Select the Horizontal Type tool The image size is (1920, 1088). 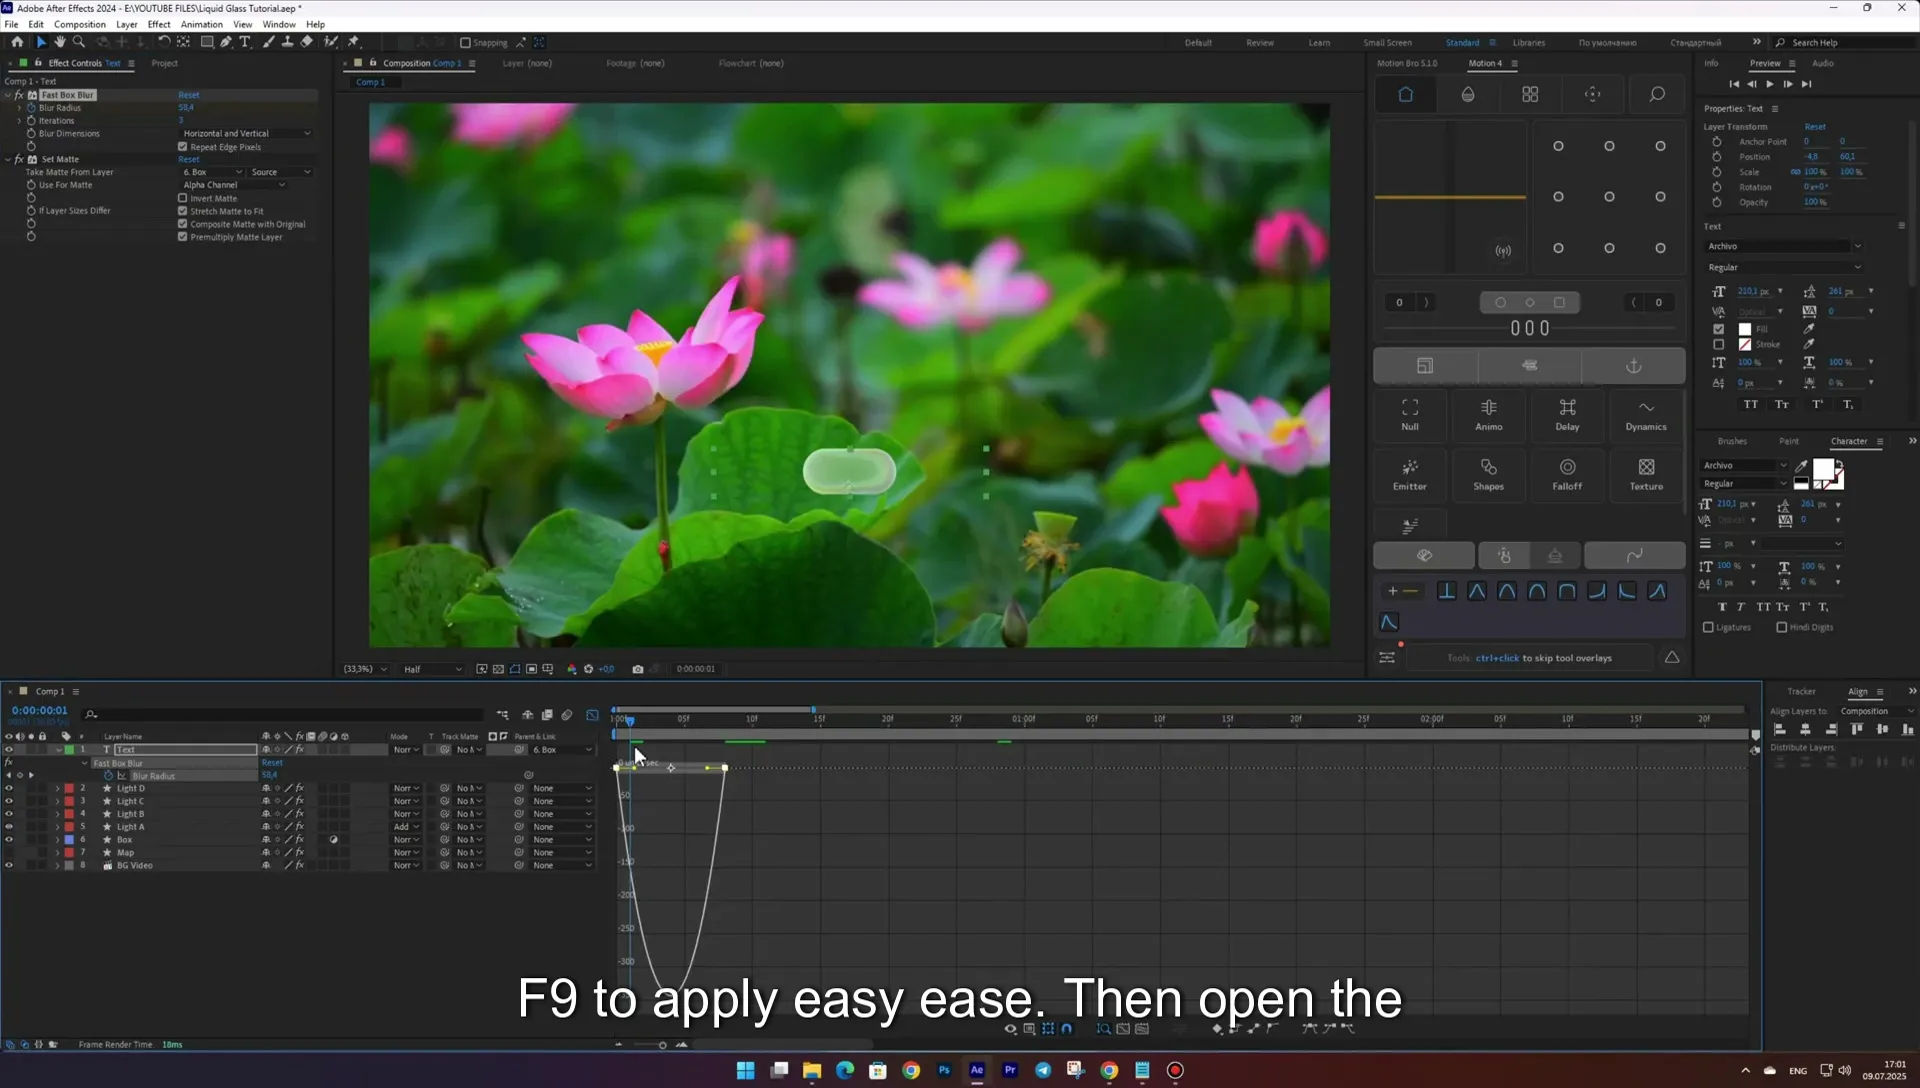click(245, 42)
